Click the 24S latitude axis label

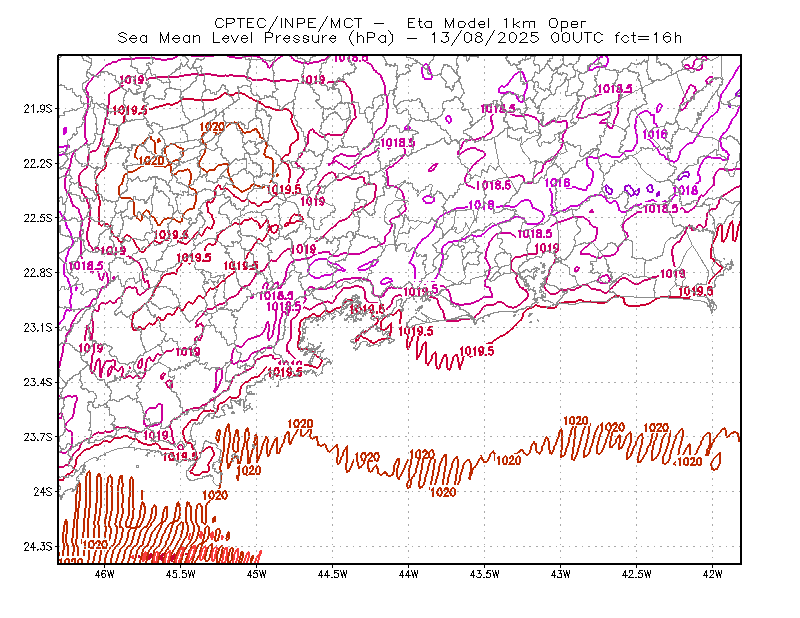tap(43, 491)
